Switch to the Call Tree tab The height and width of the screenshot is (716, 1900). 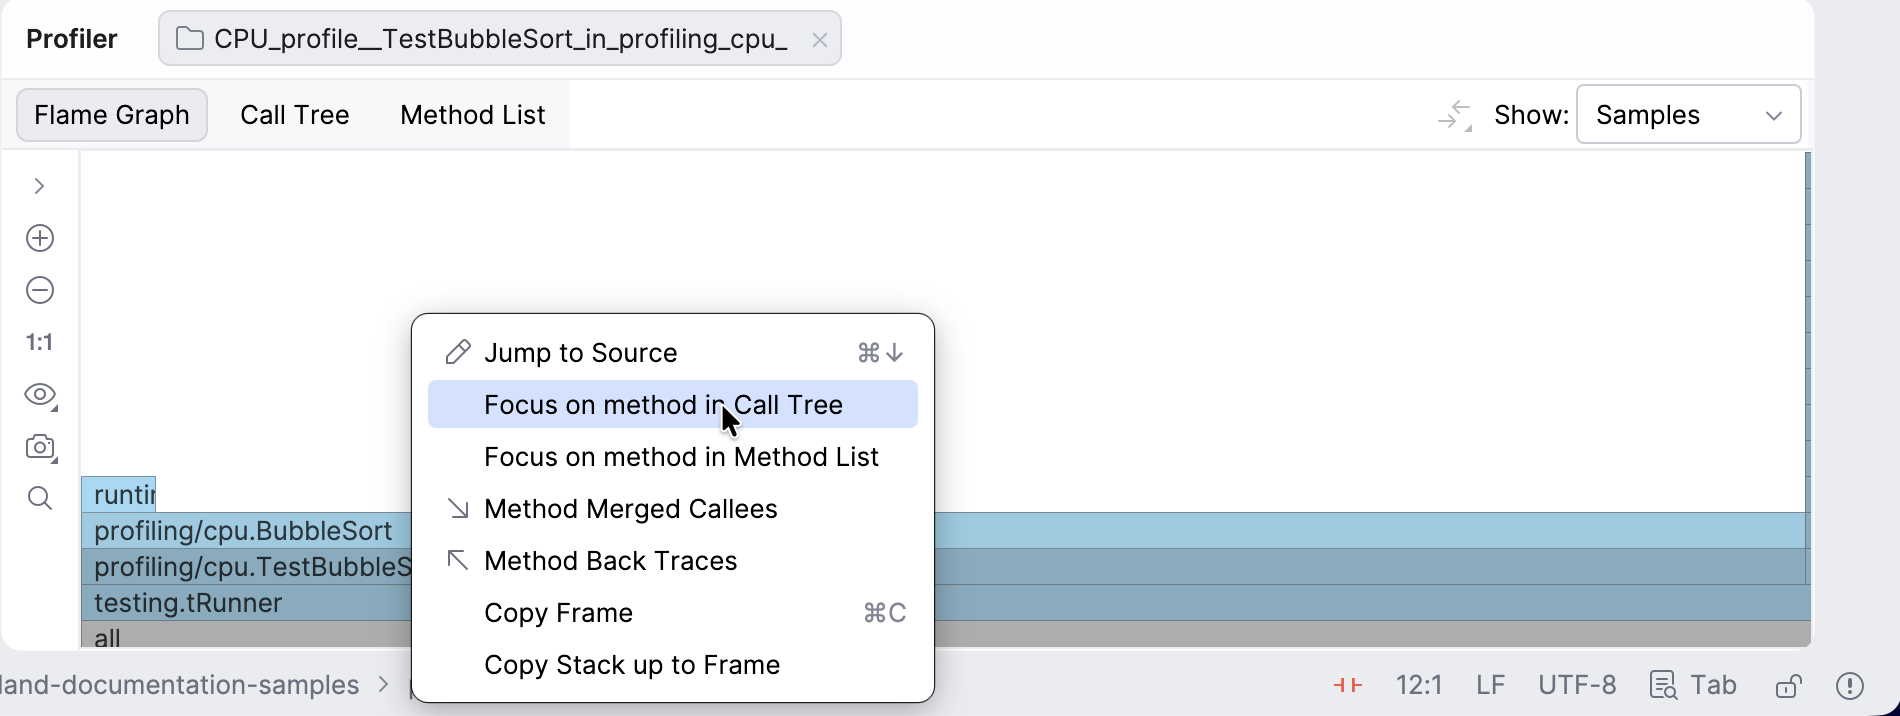coord(294,114)
